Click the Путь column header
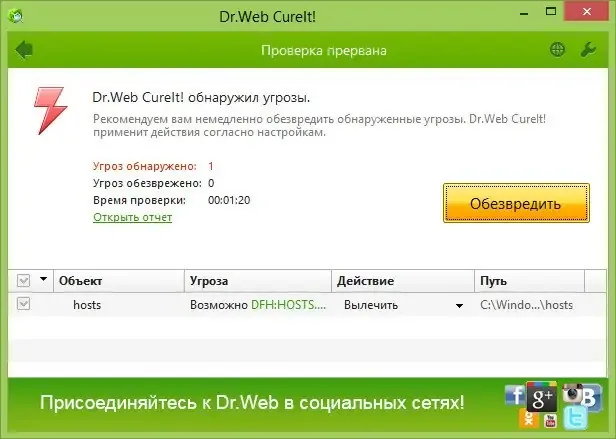This screenshot has height=439, width=616. pyautogui.click(x=530, y=281)
